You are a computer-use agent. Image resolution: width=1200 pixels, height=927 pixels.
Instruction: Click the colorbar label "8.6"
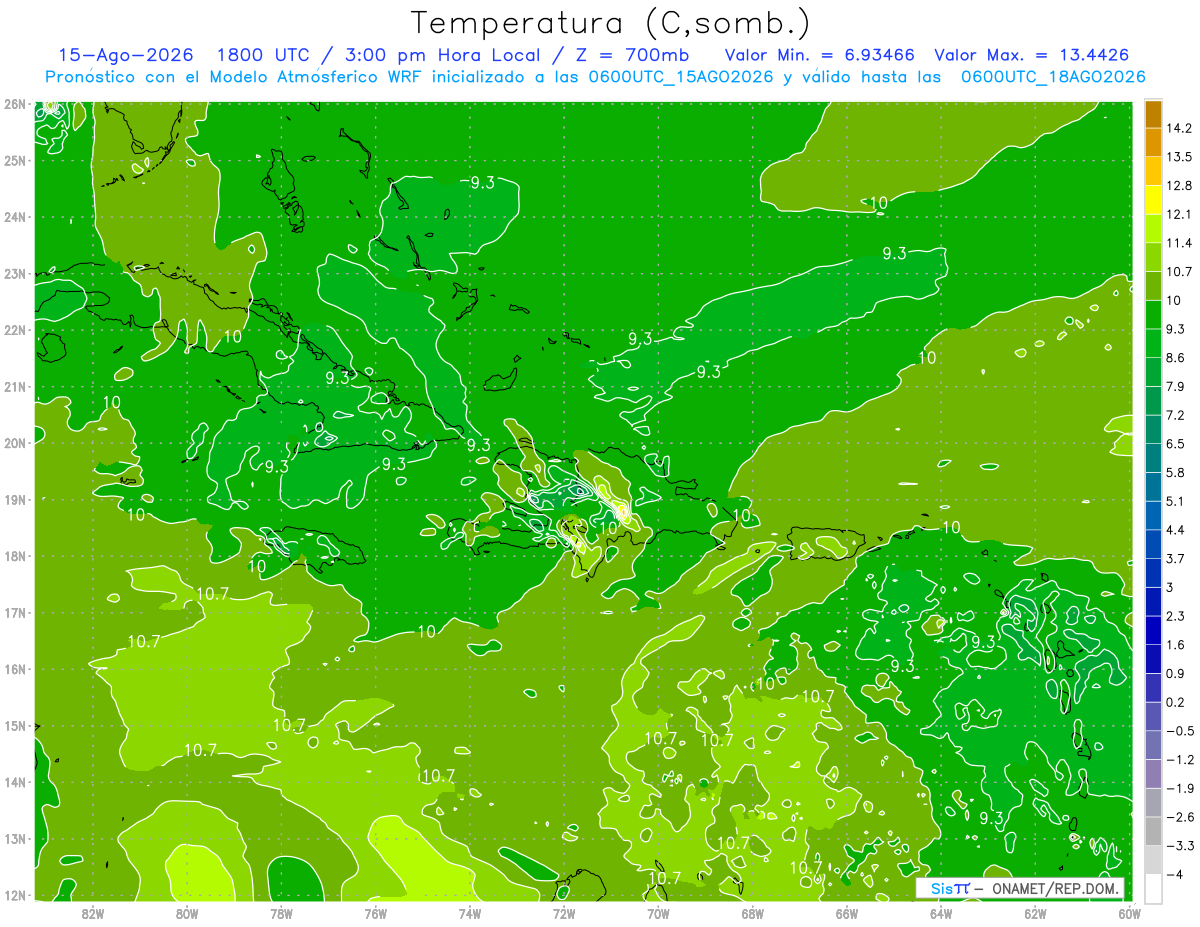1177,357
